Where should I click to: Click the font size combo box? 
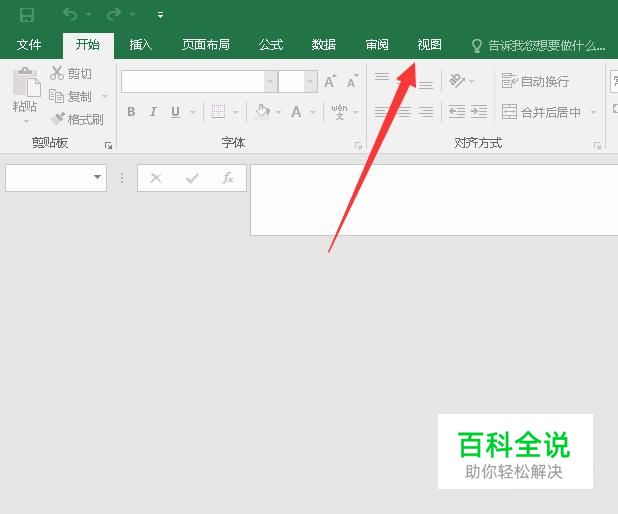(x=298, y=82)
